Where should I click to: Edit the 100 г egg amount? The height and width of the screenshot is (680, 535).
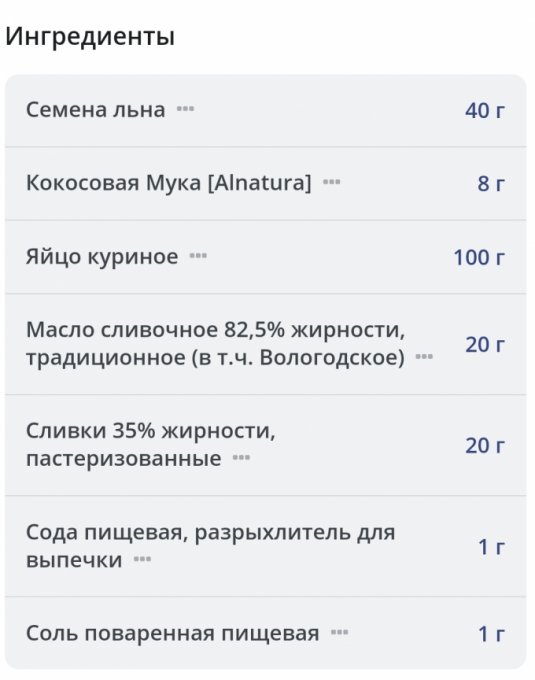click(x=479, y=257)
